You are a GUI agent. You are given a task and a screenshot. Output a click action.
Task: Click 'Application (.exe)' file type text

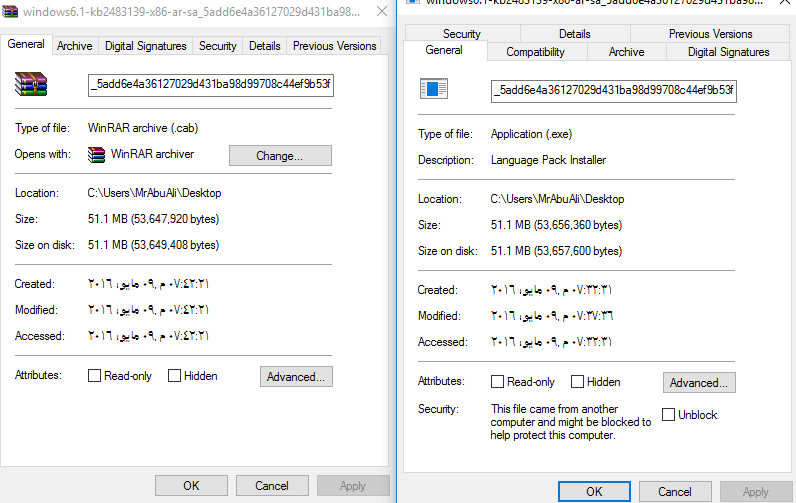pos(532,134)
